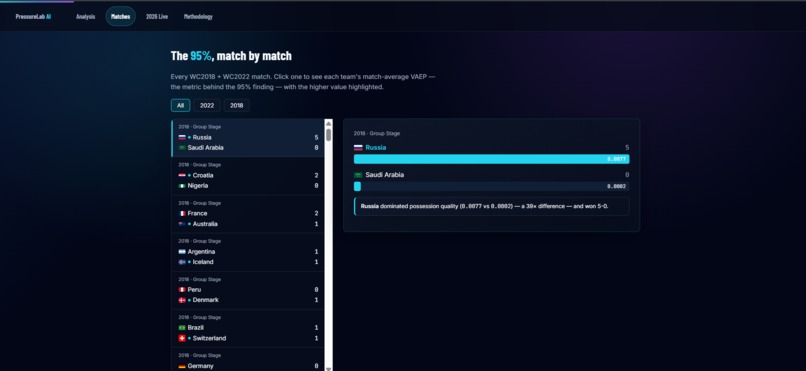
Task: Click the Denmark team name
Action: point(206,300)
